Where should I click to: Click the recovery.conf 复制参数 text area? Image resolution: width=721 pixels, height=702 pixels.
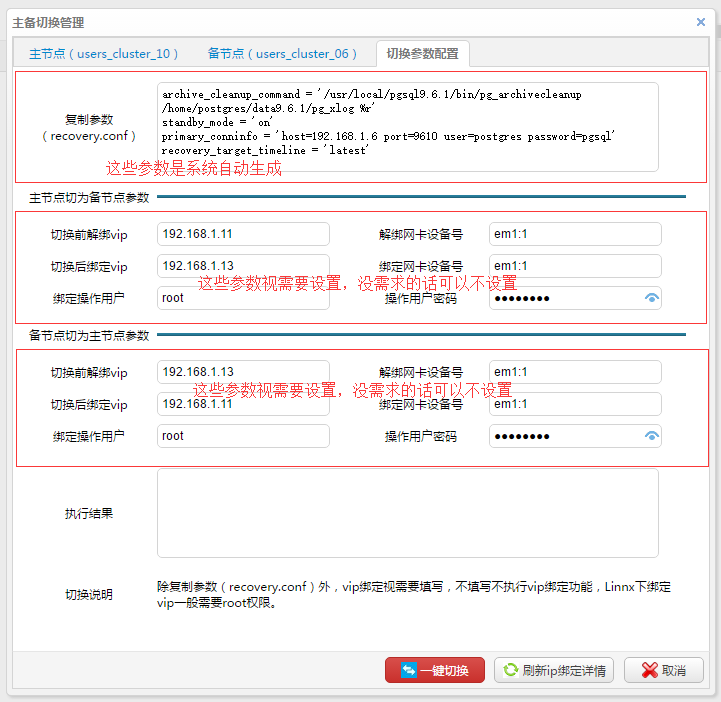click(407, 126)
